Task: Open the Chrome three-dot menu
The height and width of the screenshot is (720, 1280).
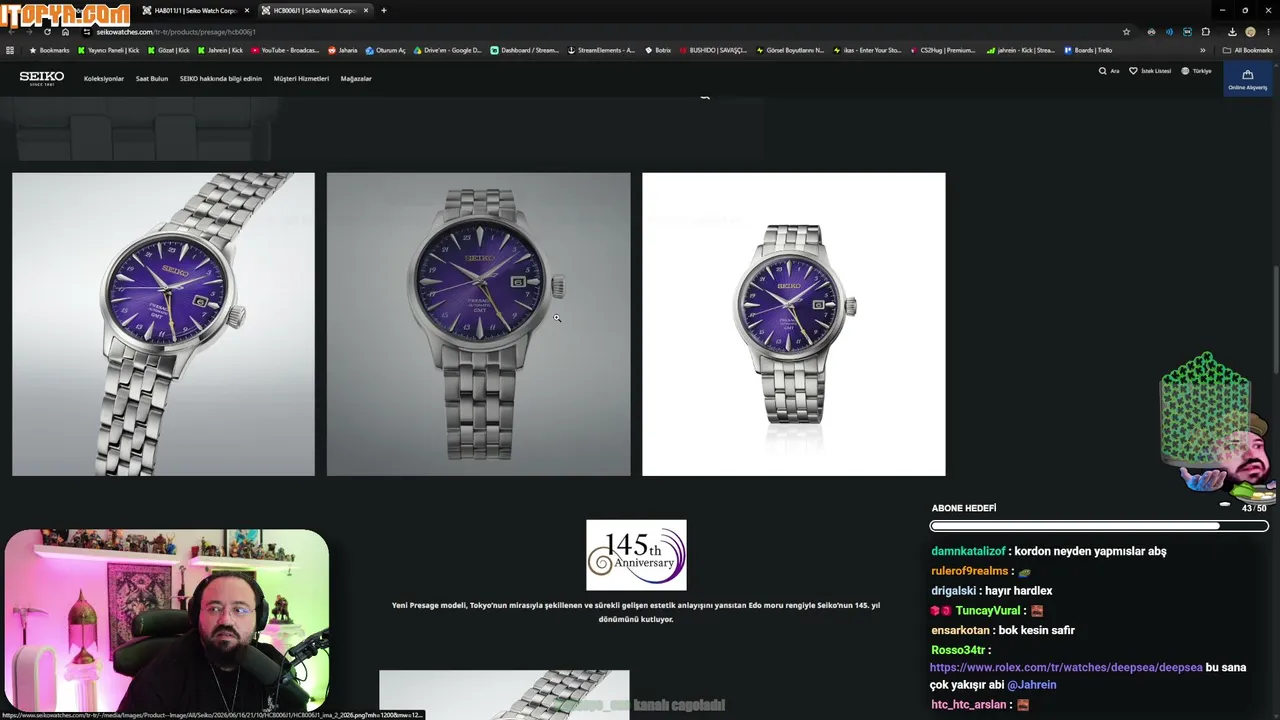Action: [x=1268, y=32]
